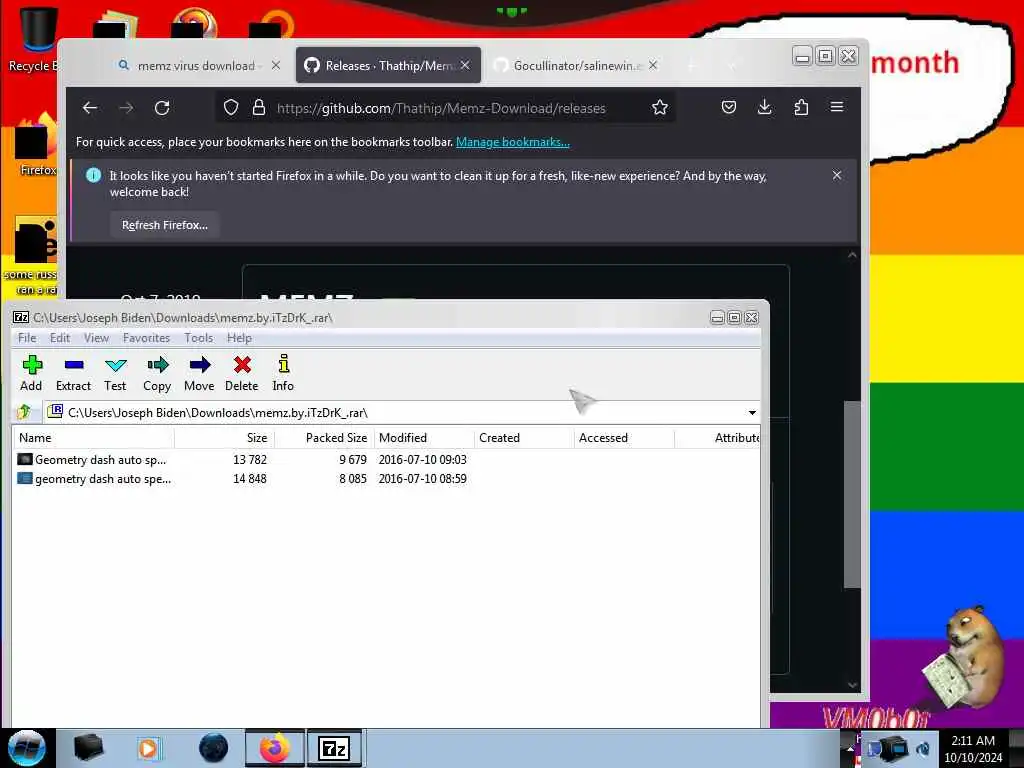
Task: Click the scroll-down arrow of Firefox page
Action: coord(852,685)
